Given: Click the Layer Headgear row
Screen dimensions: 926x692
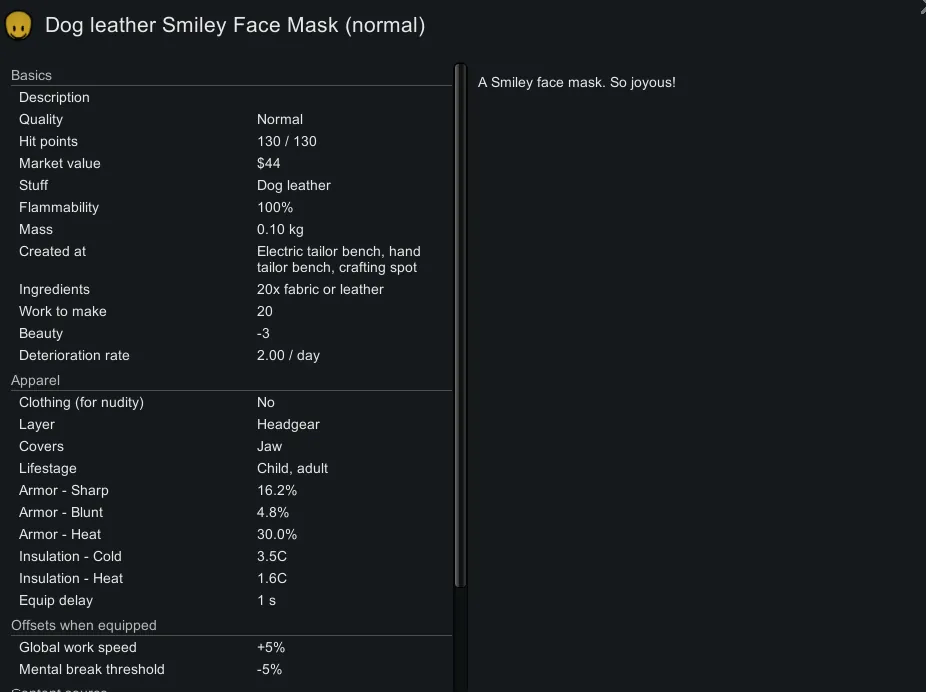Looking at the screenshot, I should (232, 424).
